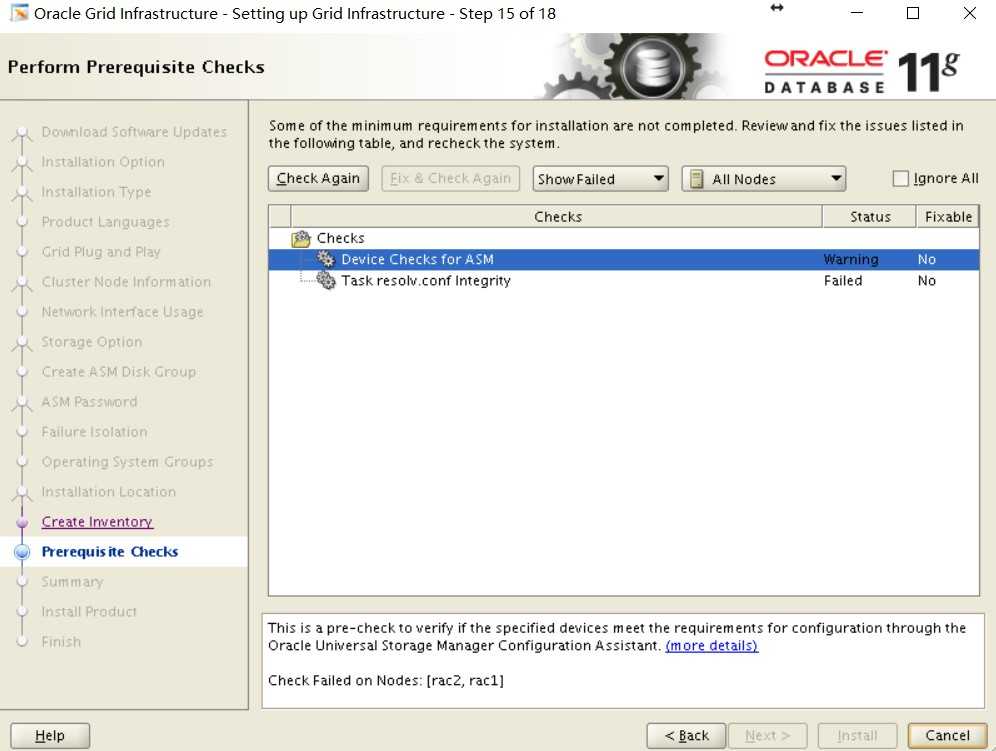Select Task resolv.conf Integrity row
Screen dimensions: 996x751
(x=623, y=280)
